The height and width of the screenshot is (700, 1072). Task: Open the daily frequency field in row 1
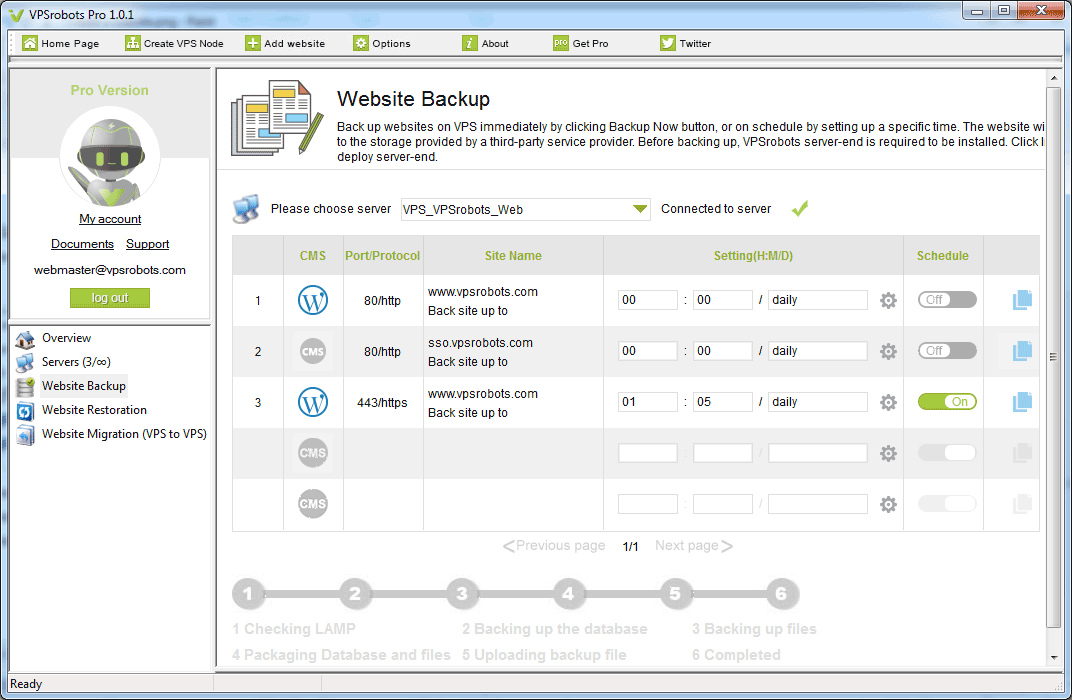pyautogui.click(x=817, y=300)
